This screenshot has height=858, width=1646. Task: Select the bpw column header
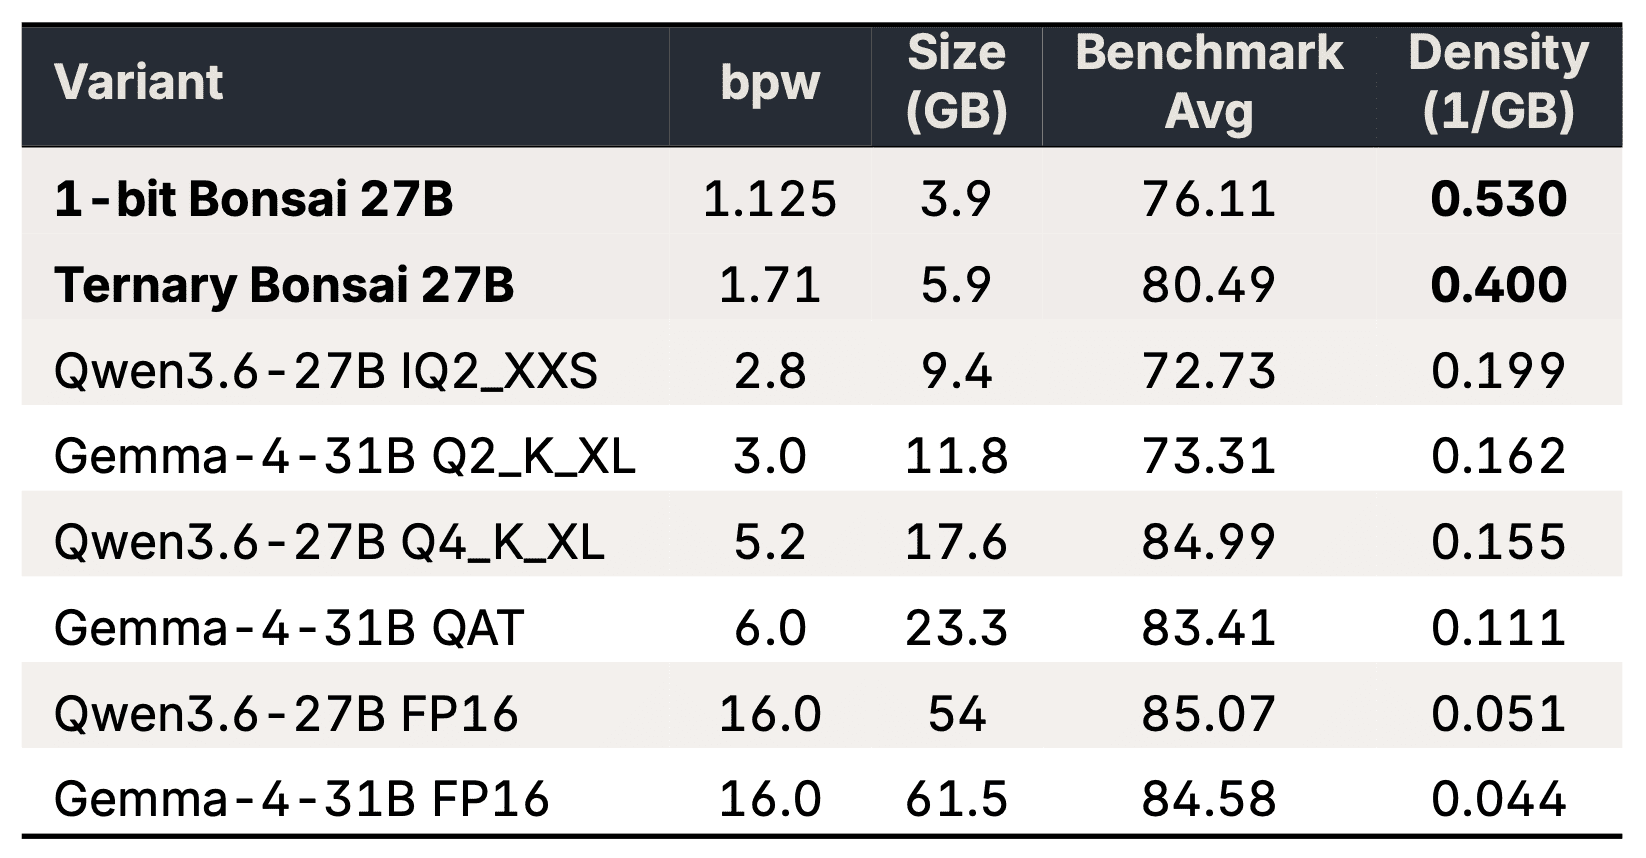coord(770,84)
